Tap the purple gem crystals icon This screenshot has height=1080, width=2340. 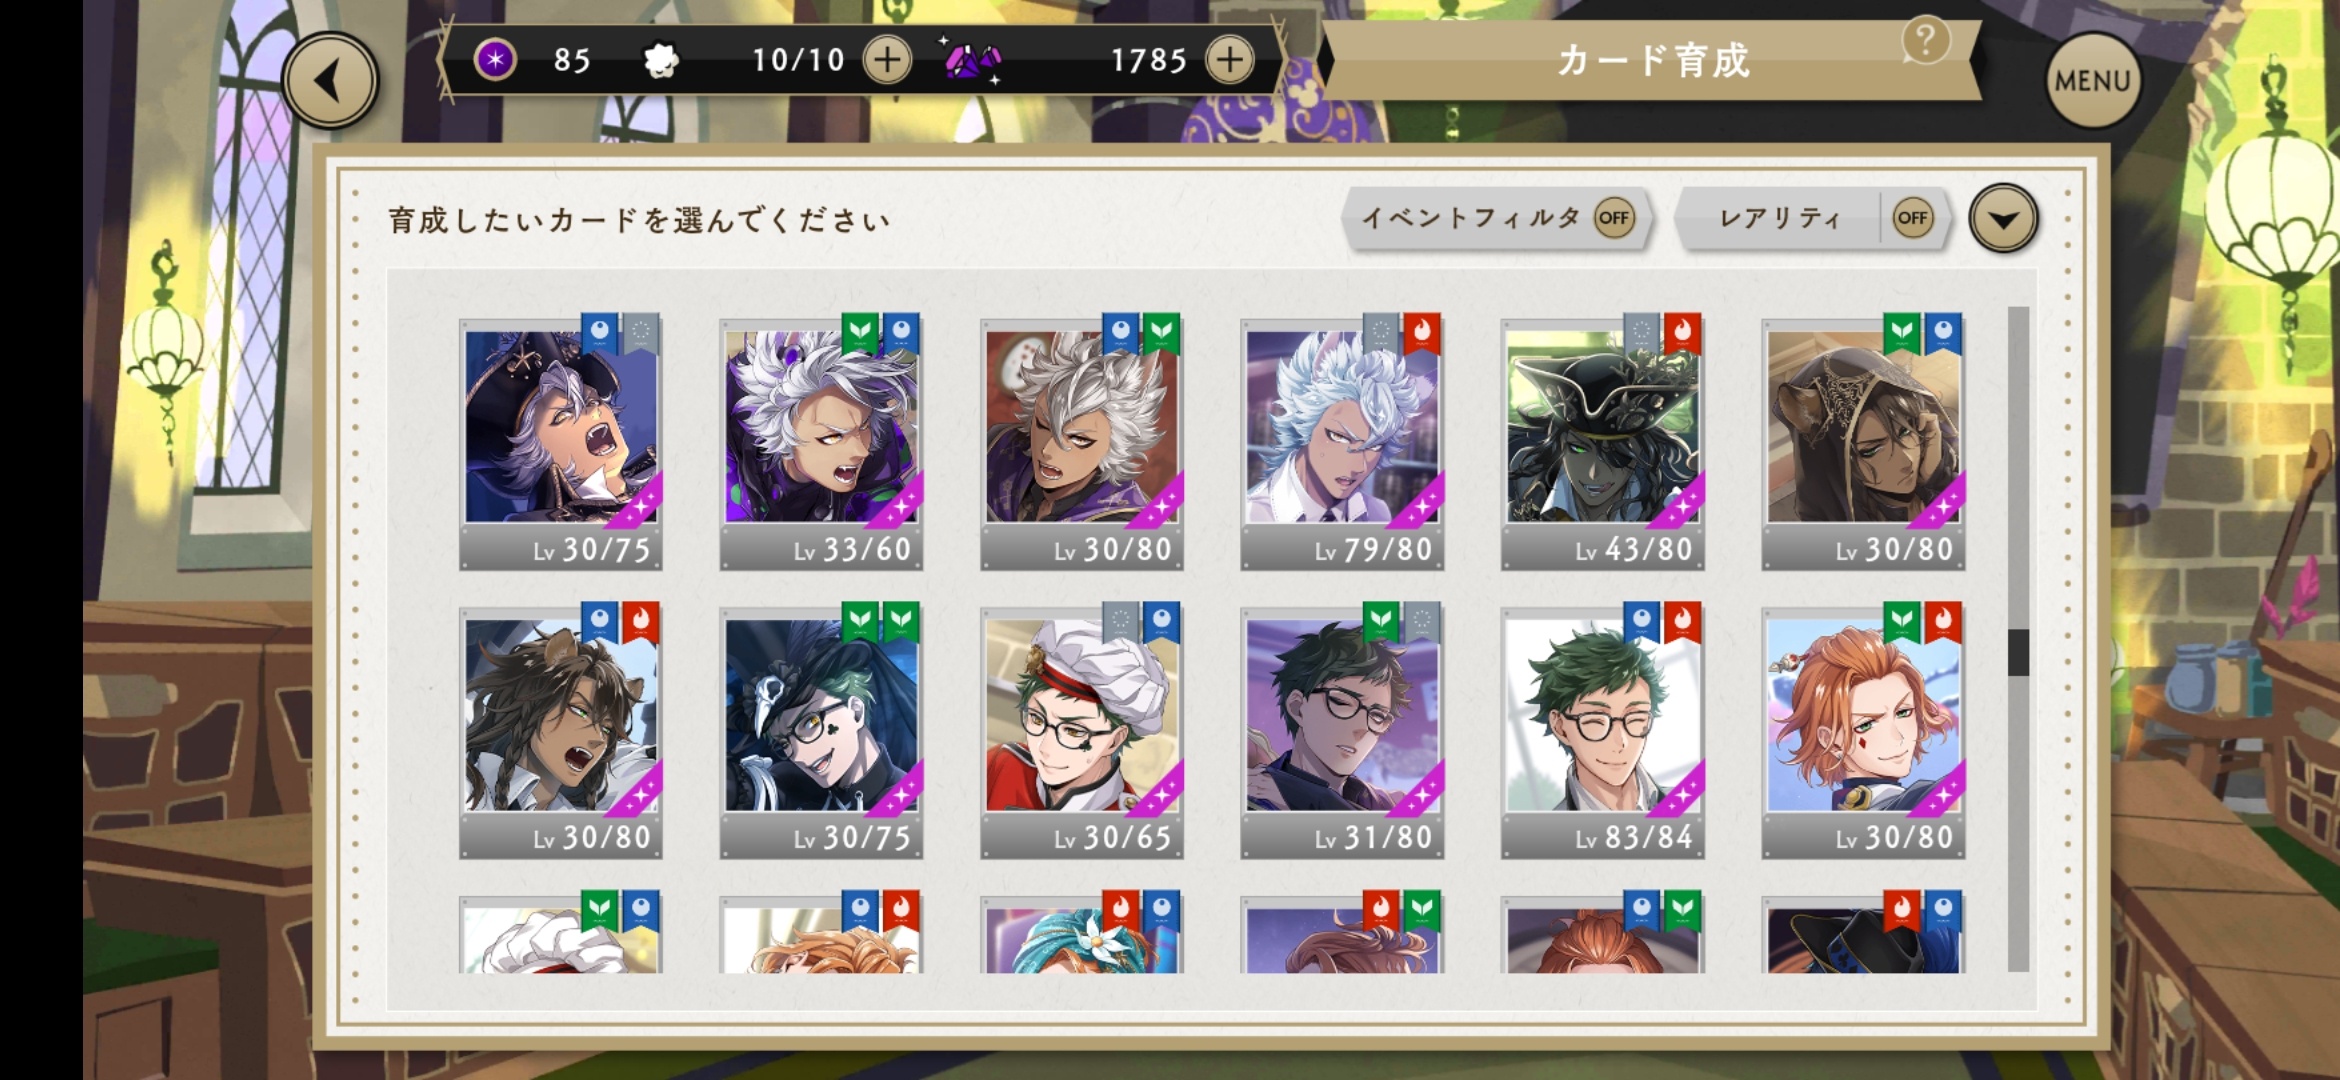(972, 61)
